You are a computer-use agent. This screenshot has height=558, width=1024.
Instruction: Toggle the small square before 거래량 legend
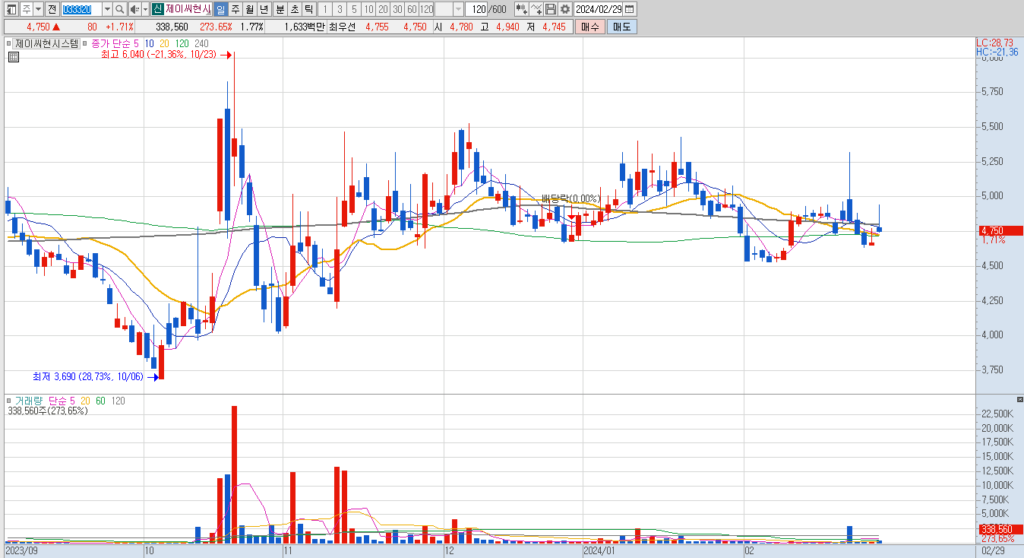[x=8, y=401]
